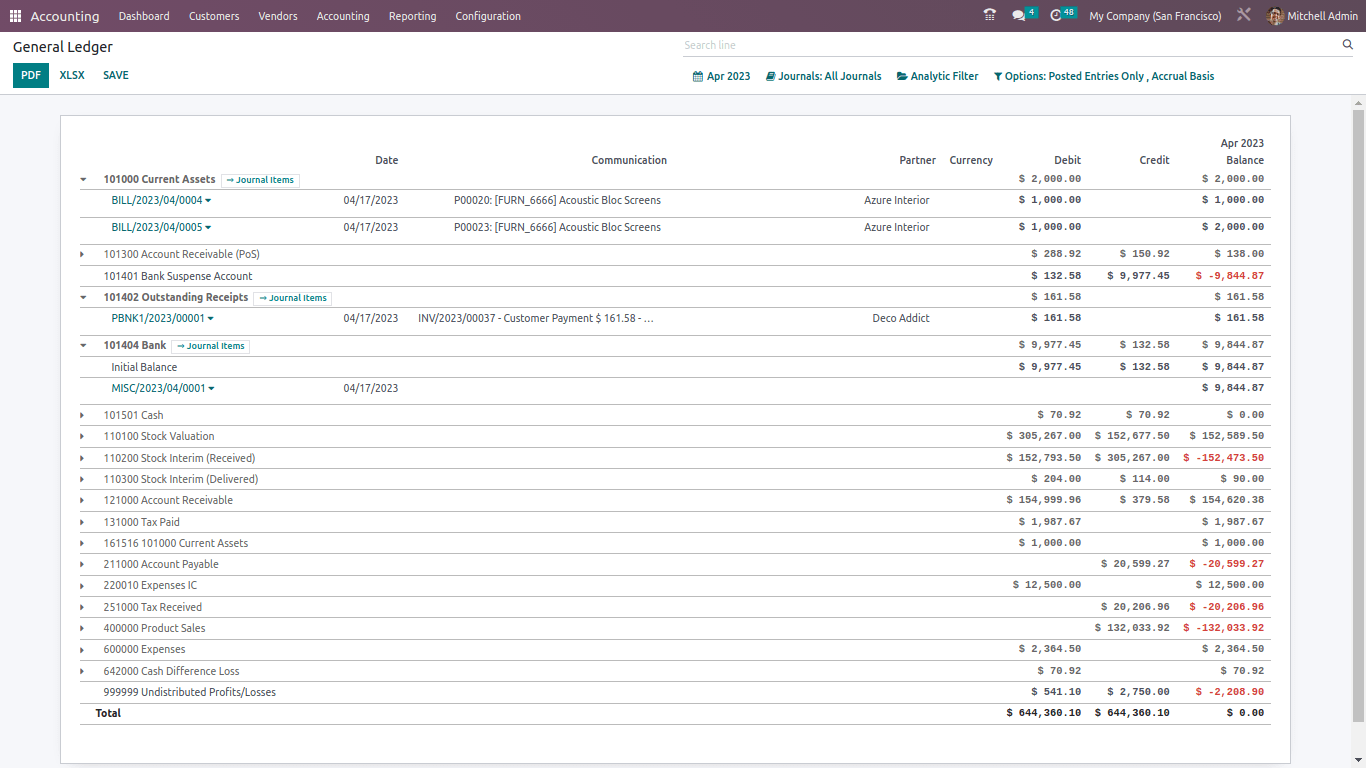Collapse the 101000 Current Assets section
This screenshot has width=1366, height=768.
coord(83,179)
